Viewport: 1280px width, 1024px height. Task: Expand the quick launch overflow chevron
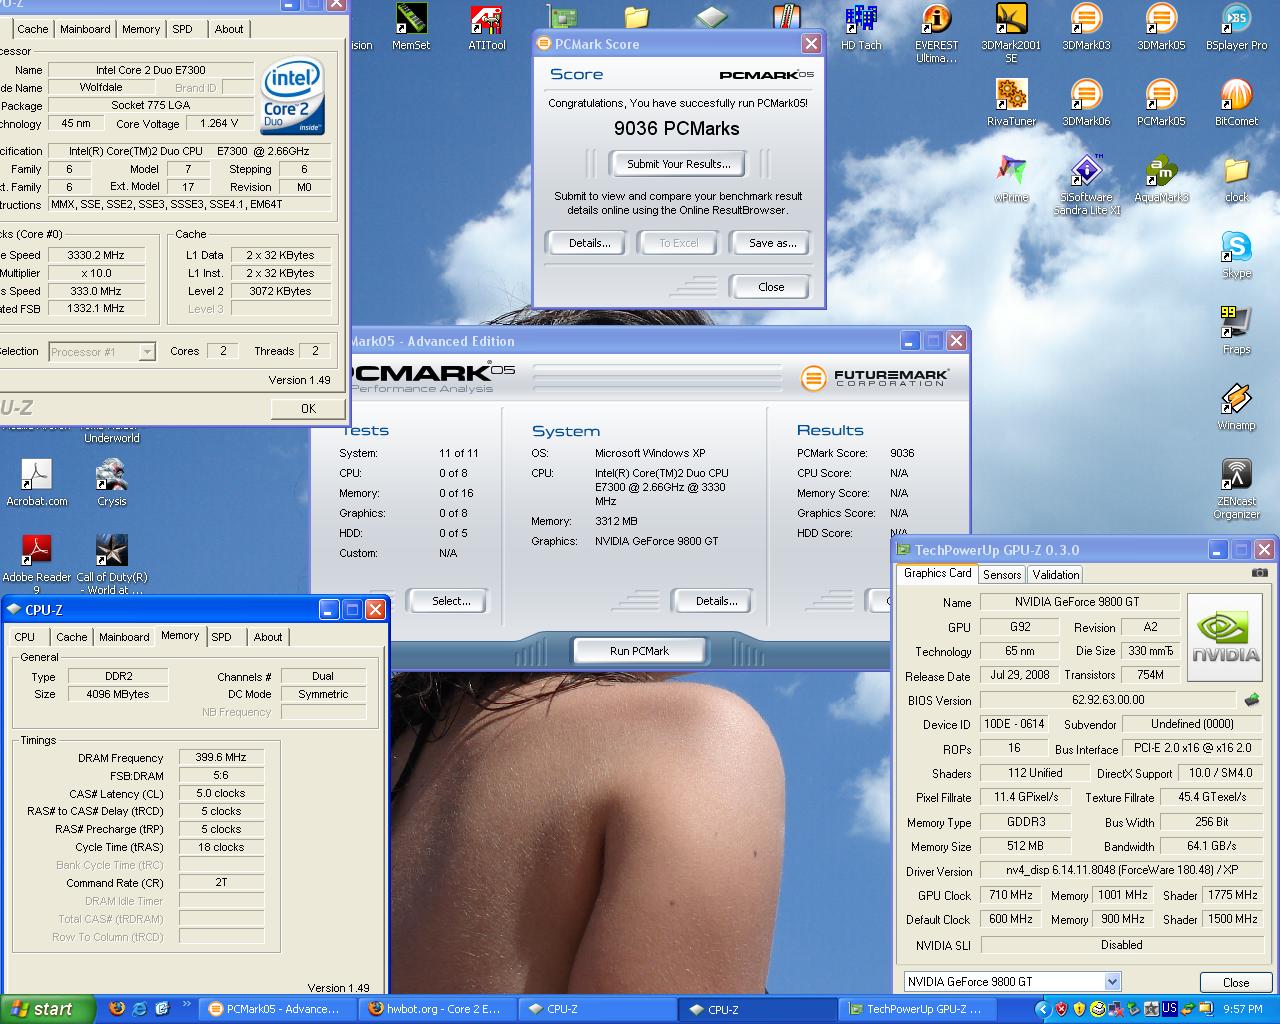tap(186, 1005)
